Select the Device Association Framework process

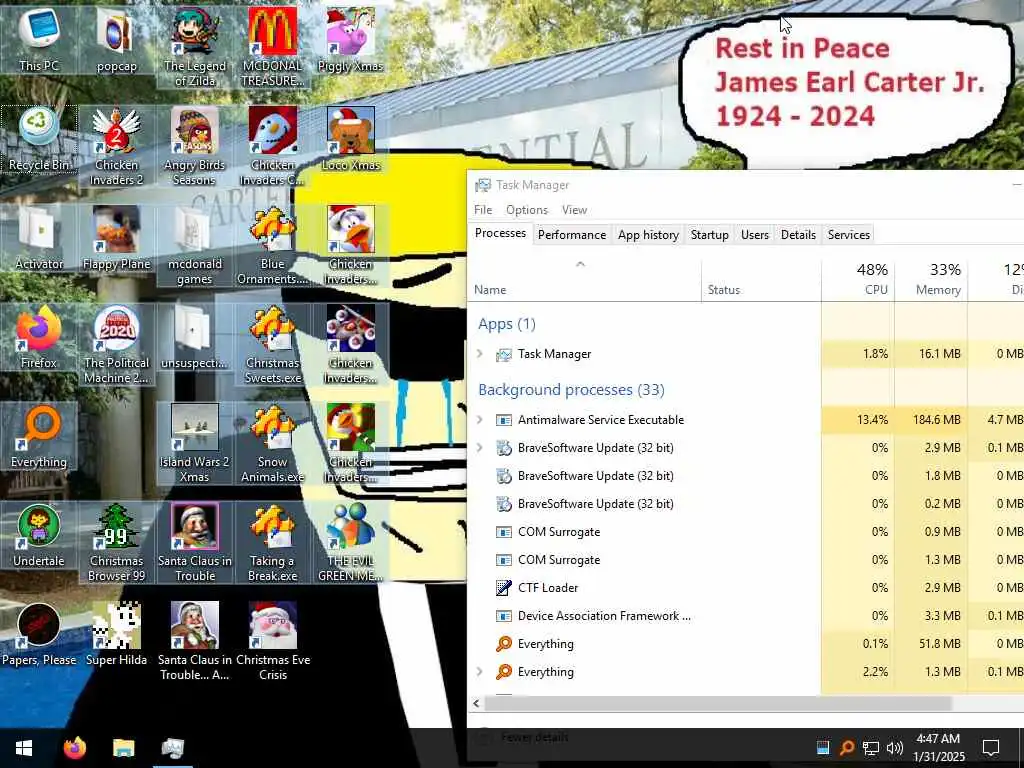pos(745,616)
